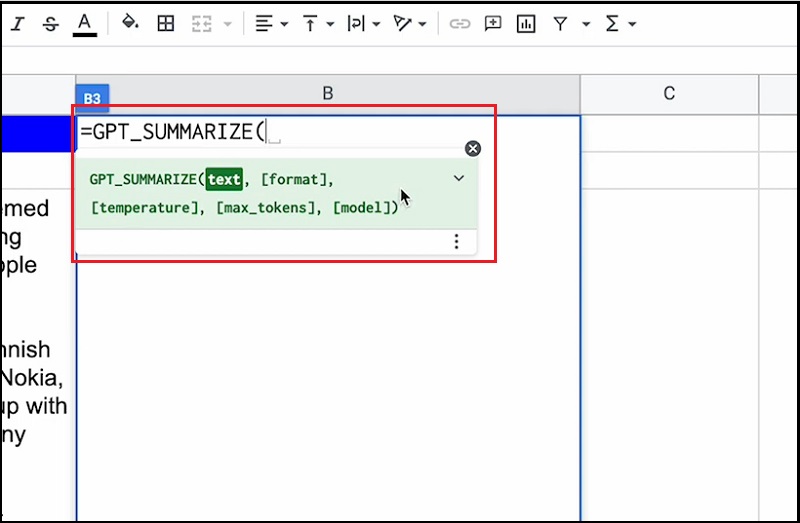This screenshot has height=523, width=800.
Task: Click the text wrapping icon
Action: (356, 23)
